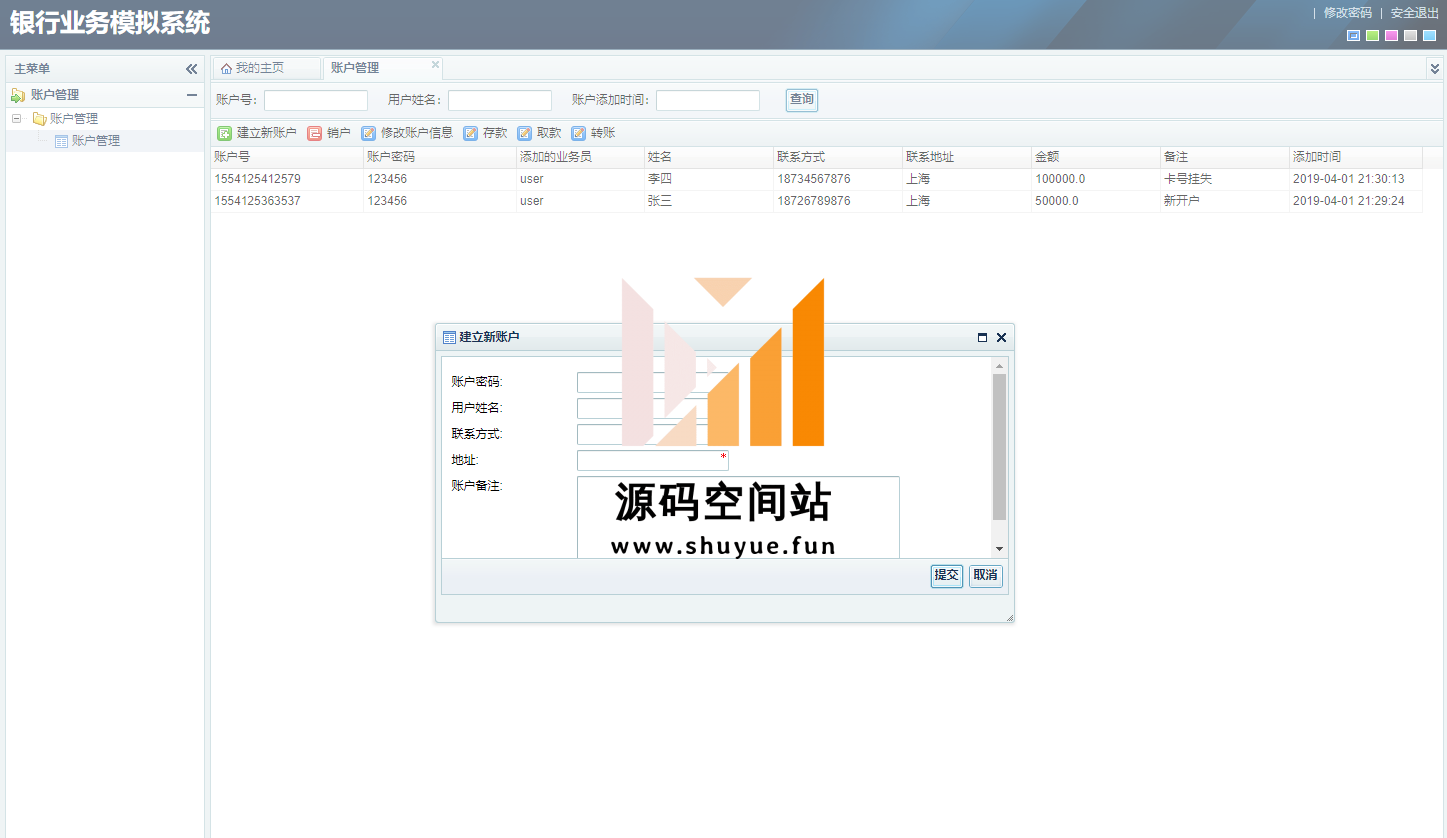Click the 金额 column header

click(1096, 157)
